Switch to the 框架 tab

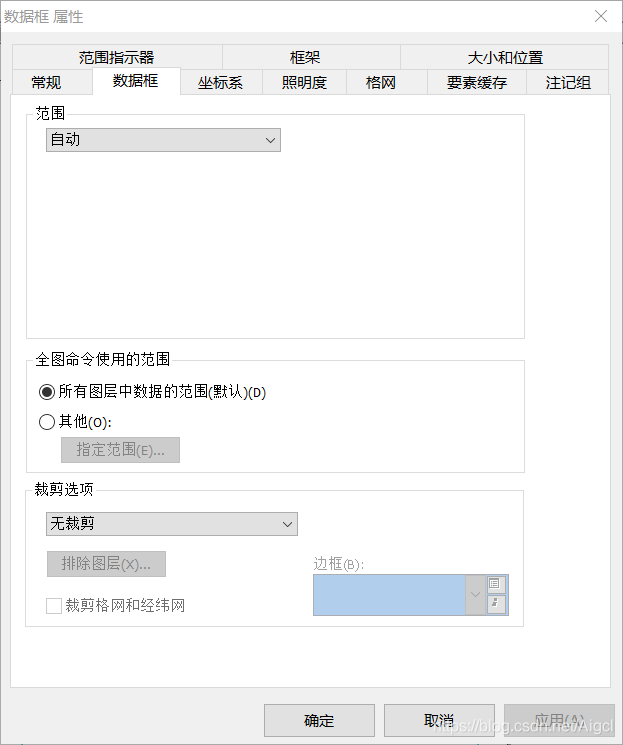[x=311, y=57]
